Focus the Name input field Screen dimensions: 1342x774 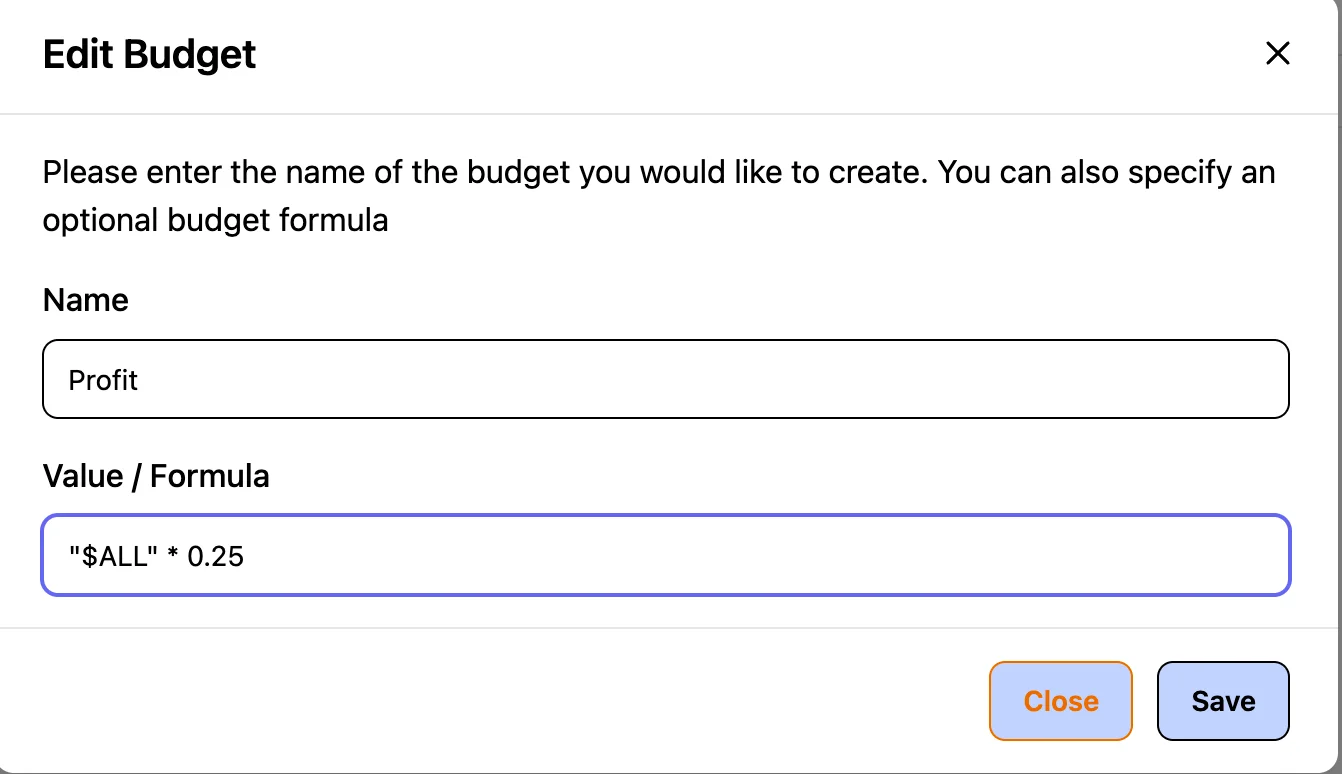point(665,379)
